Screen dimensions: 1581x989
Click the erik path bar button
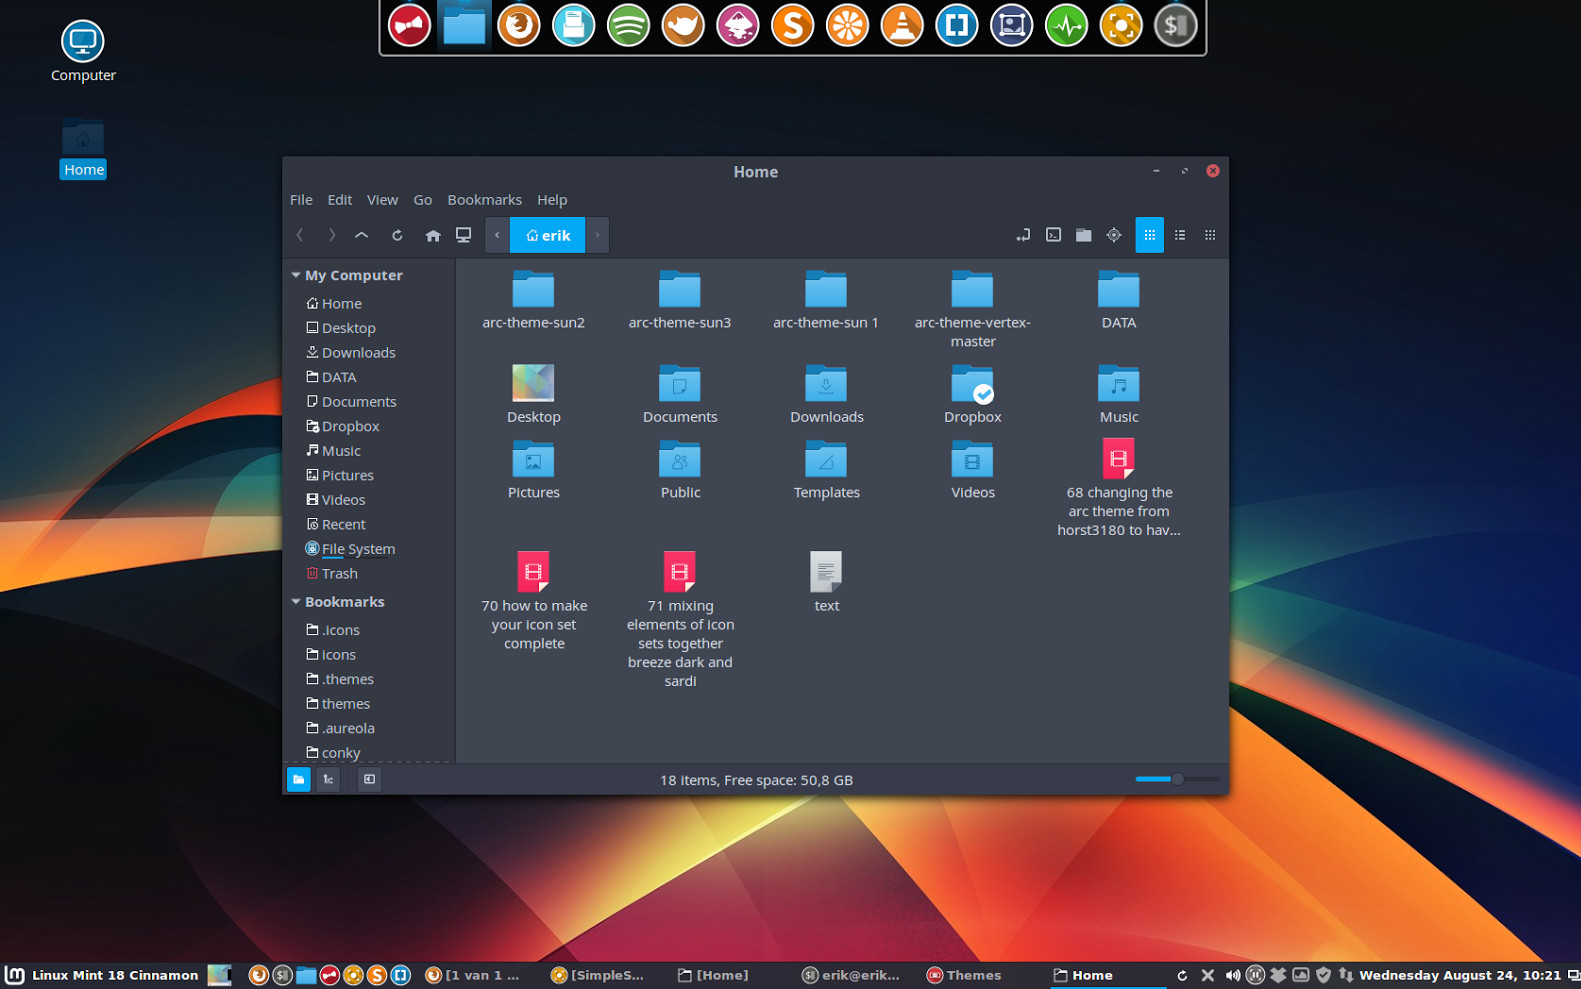pyautogui.click(x=548, y=235)
